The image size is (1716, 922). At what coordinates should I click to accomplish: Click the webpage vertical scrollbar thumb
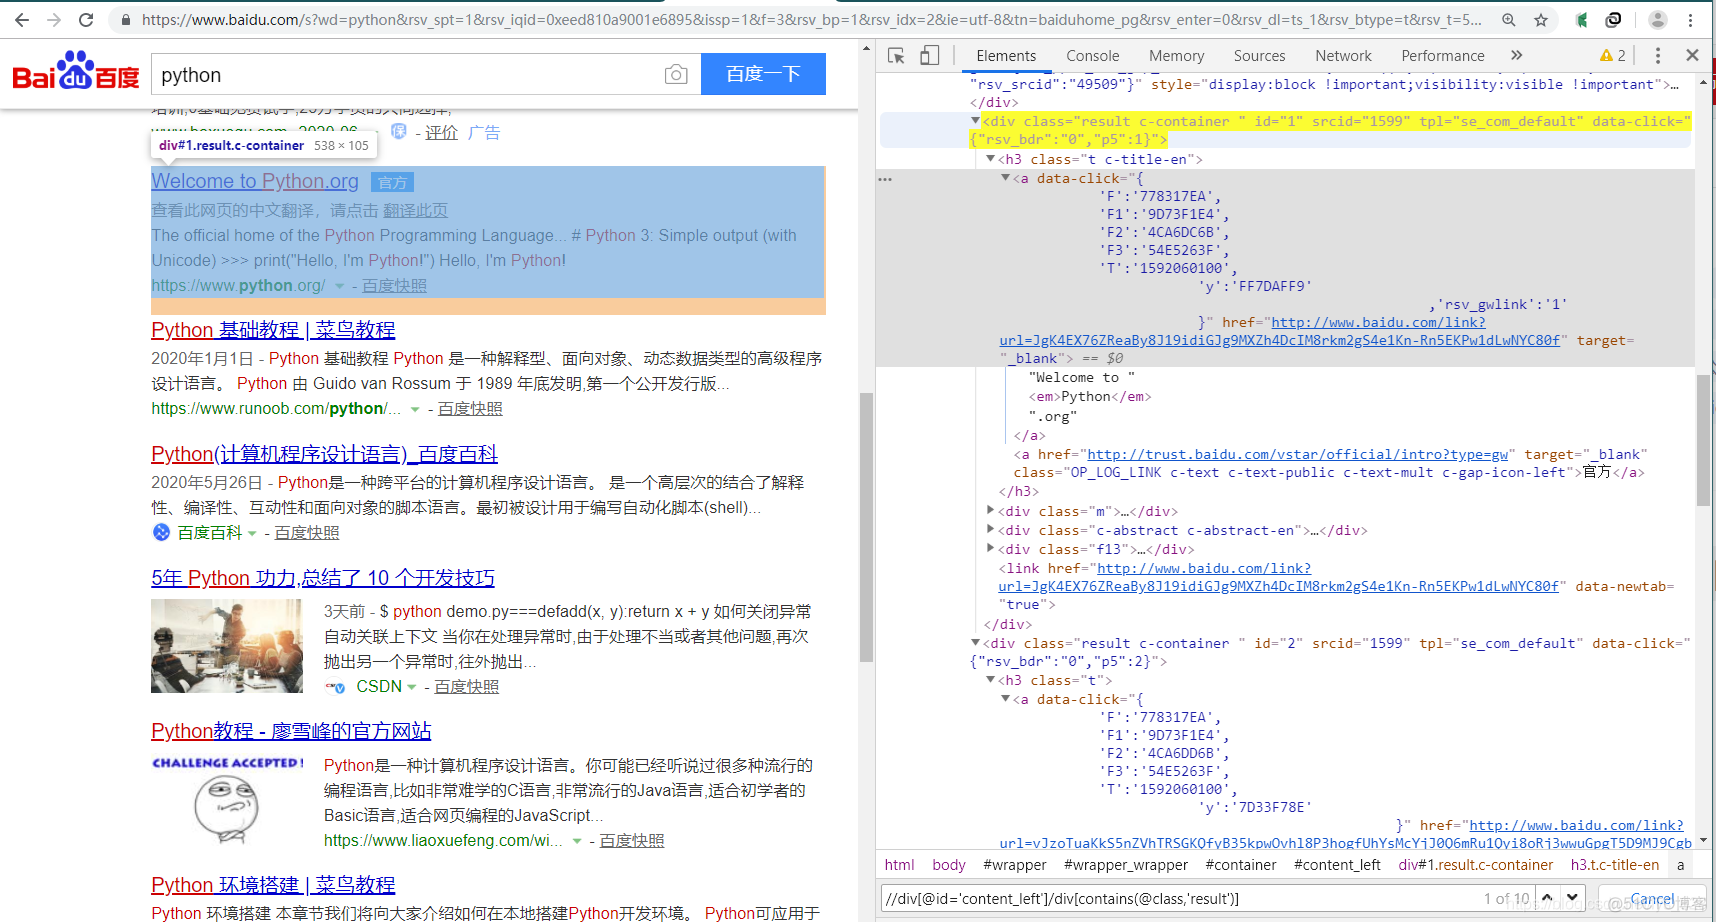(866, 527)
